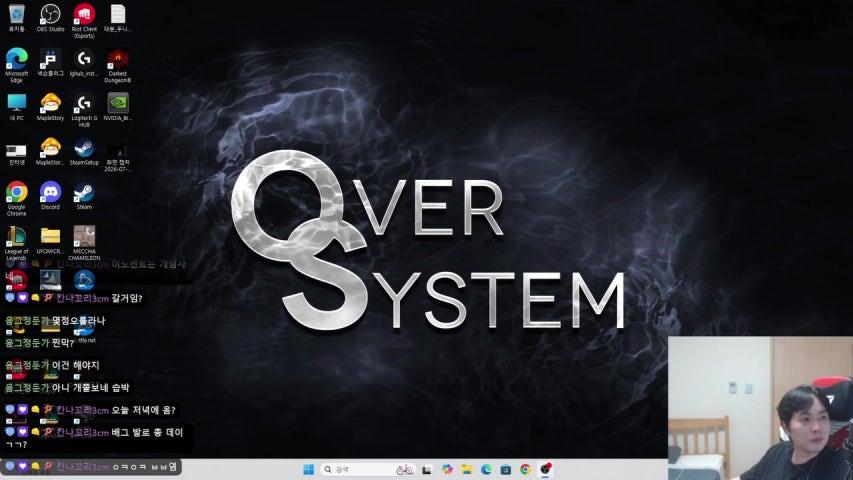This screenshot has width=853, height=480.
Task: Click the Windows Start button
Action: coord(308,469)
